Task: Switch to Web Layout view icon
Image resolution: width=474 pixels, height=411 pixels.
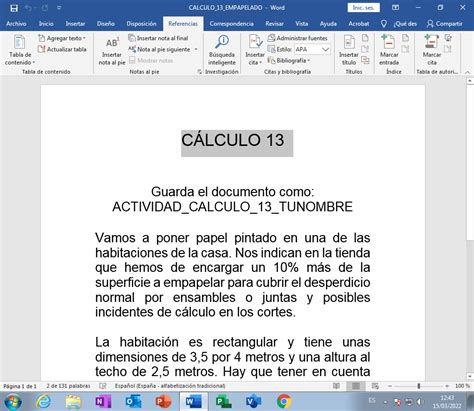Action: click(x=375, y=386)
